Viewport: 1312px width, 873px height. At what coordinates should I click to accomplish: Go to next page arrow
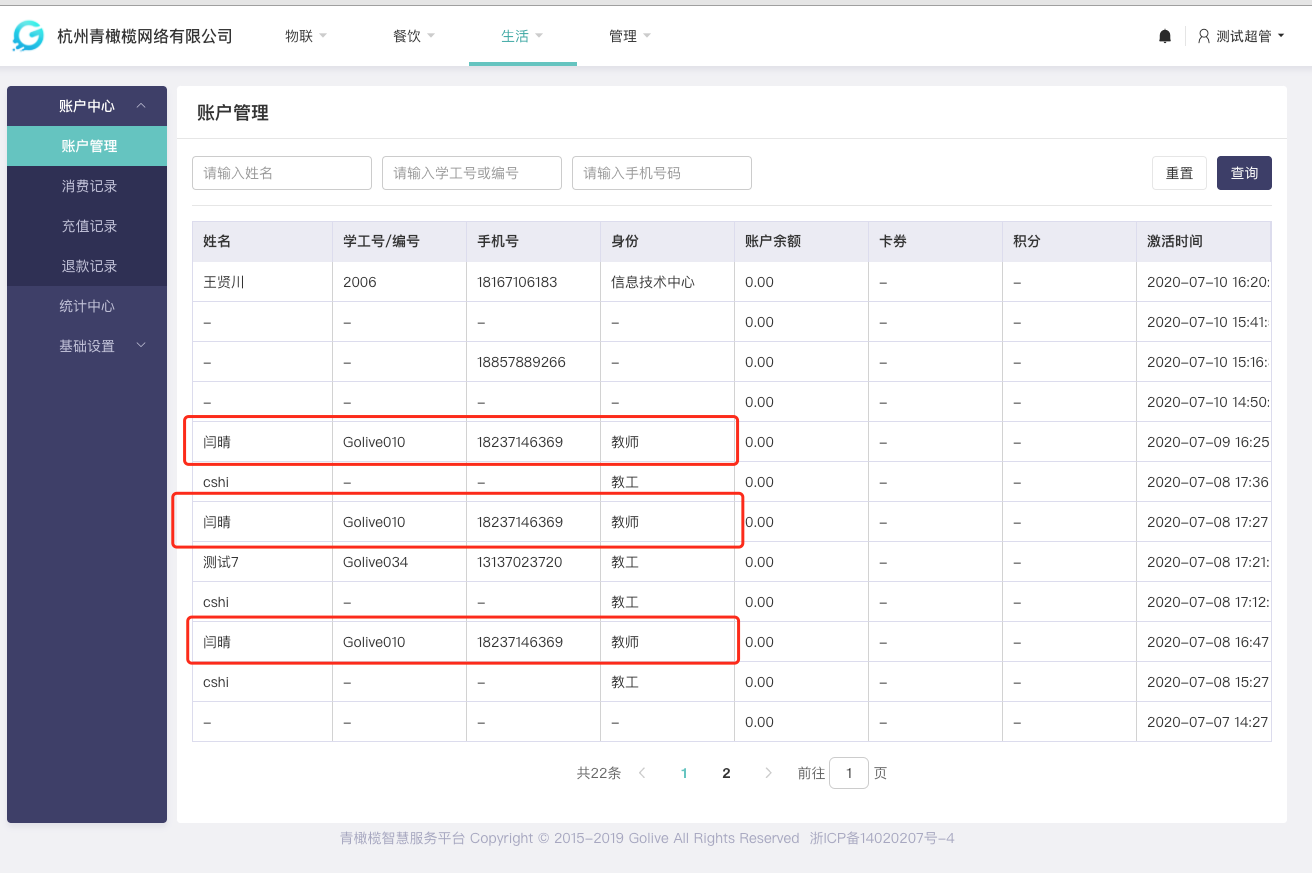[x=768, y=773]
